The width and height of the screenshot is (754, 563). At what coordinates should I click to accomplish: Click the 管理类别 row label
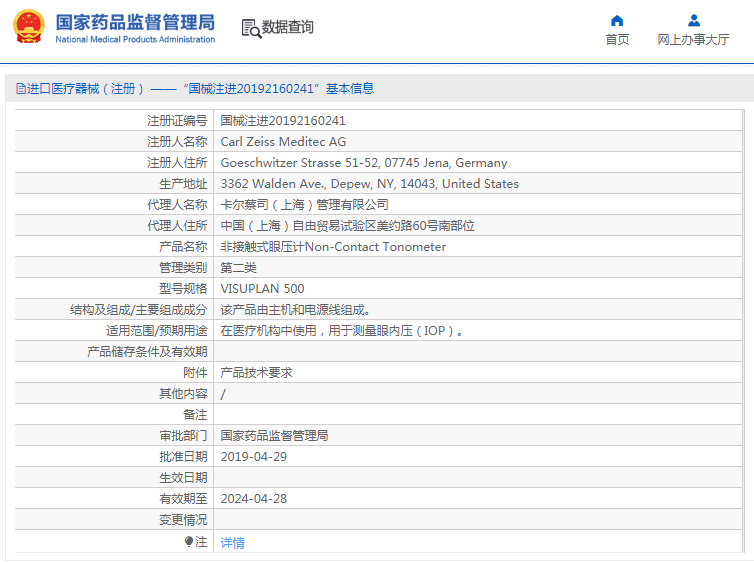(x=183, y=268)
